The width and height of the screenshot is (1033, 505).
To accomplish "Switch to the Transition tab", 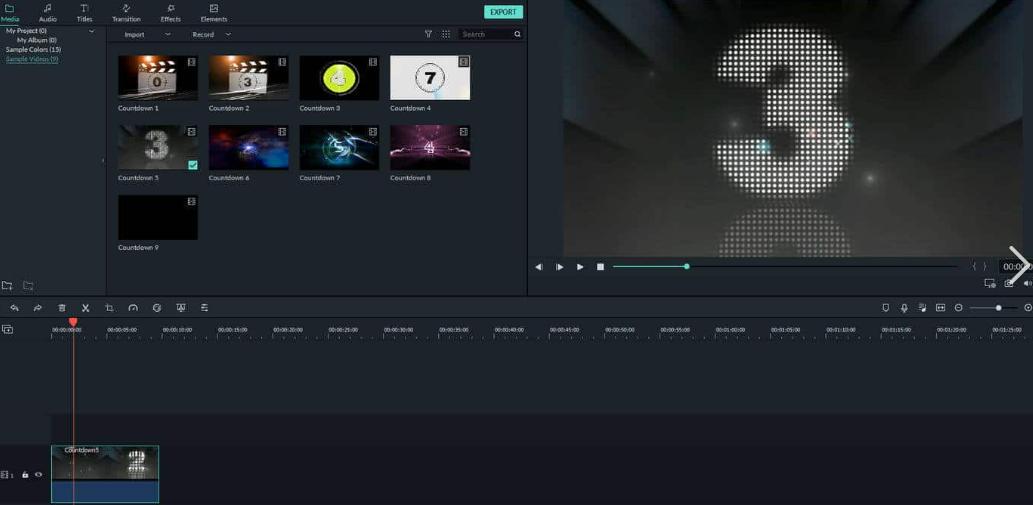I will [x=126, y=13].
